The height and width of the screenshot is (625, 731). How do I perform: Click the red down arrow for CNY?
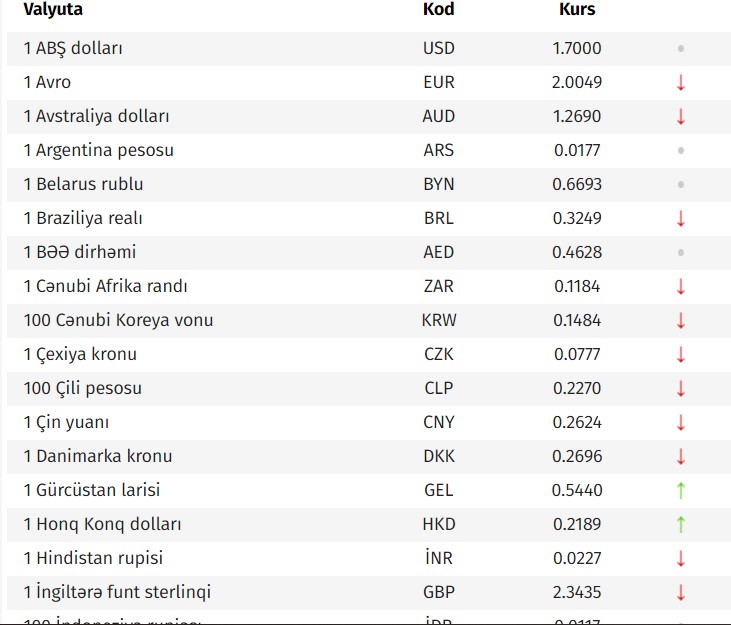(x=681, y=422)
